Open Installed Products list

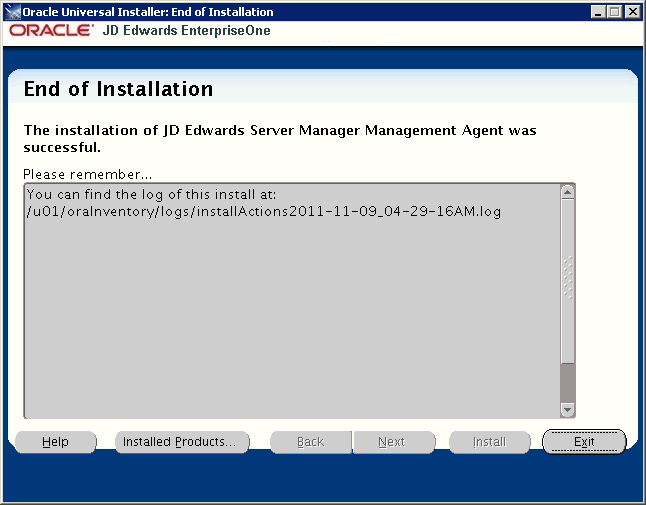click(x=180, y=442)
